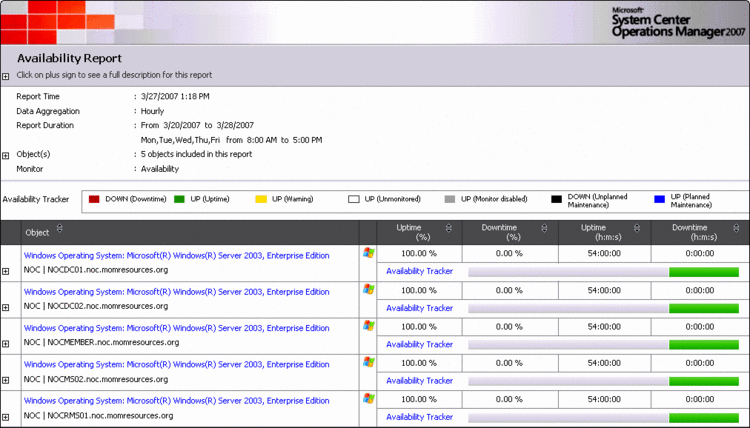Viewport: 750px width, 428px height.
Task: Click the blue UP (Planned Maintenance) legend swatch
Action: coord(659,199)
